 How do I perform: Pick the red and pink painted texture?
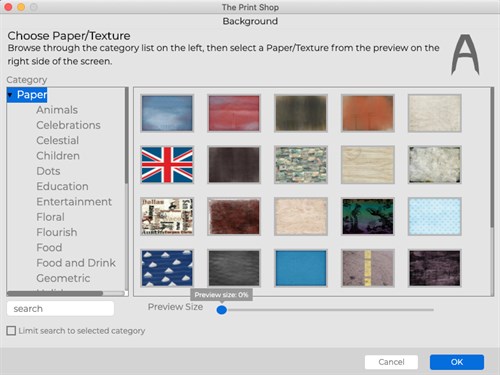tap(234, 113)
